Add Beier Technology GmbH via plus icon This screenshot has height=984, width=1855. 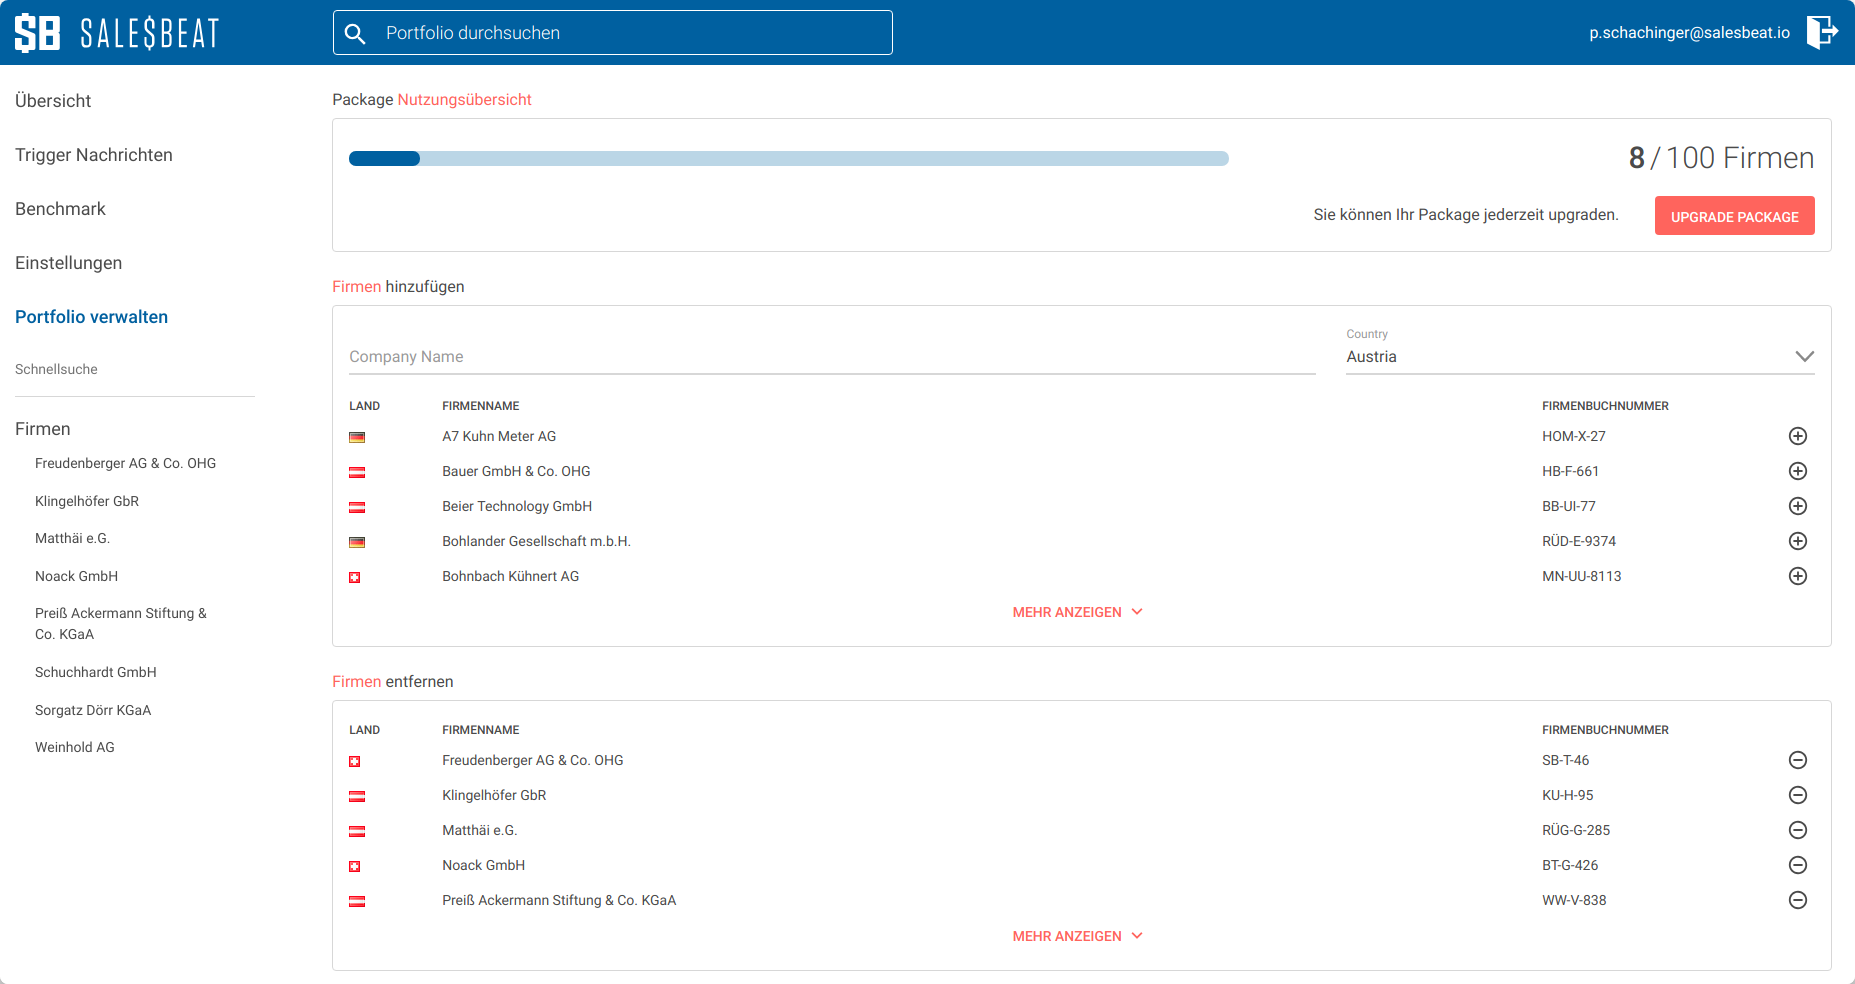[x=1797, y=506]
